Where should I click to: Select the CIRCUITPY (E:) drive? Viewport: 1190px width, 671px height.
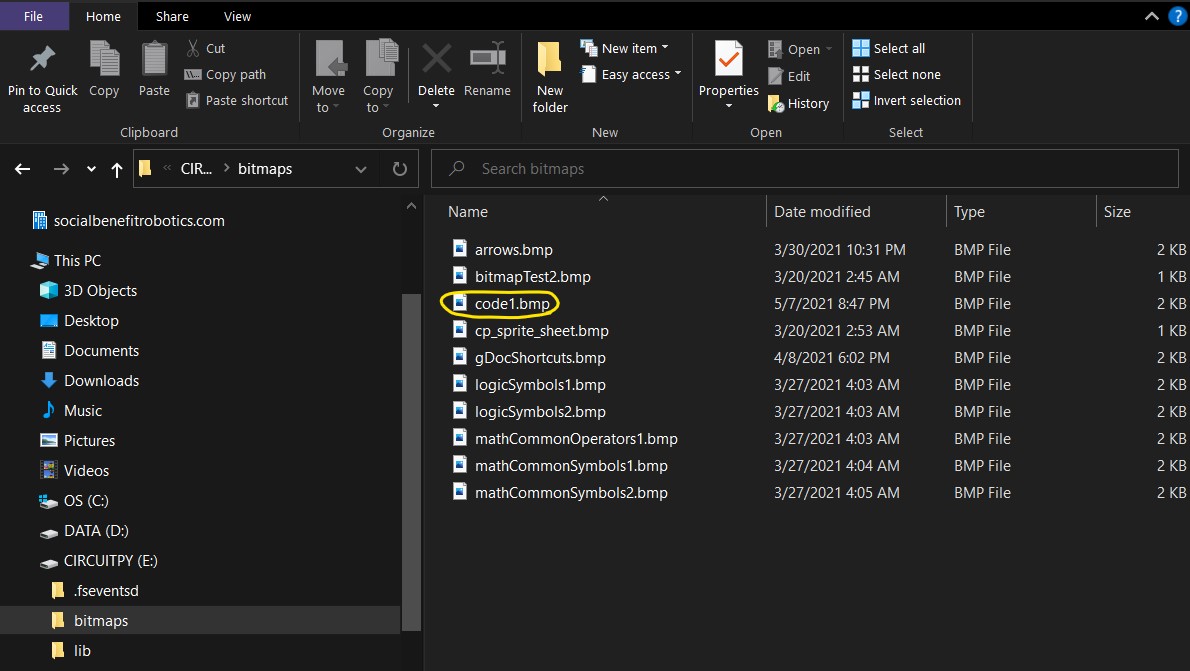99,560
